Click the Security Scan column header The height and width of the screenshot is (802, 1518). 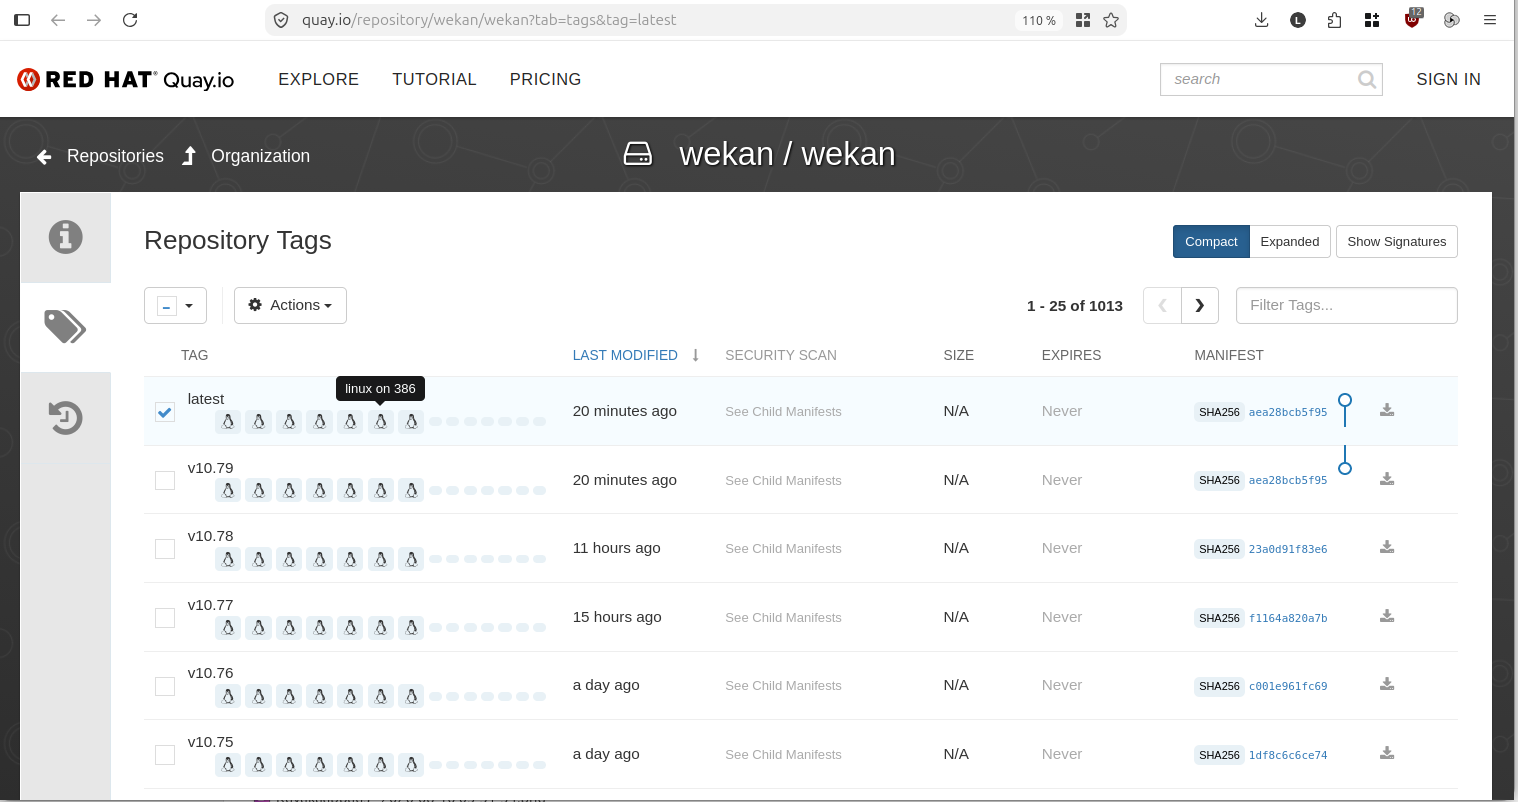point(781,355)
